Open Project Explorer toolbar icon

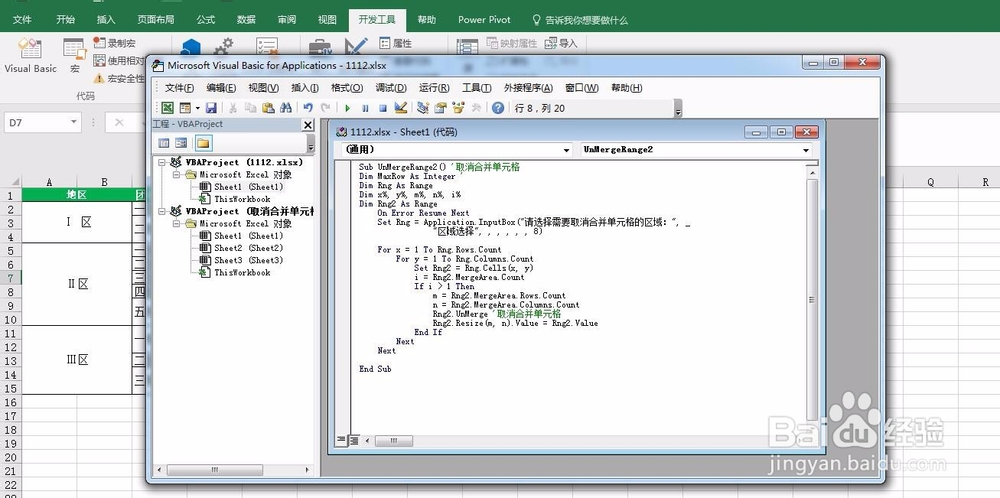(422, 108)
